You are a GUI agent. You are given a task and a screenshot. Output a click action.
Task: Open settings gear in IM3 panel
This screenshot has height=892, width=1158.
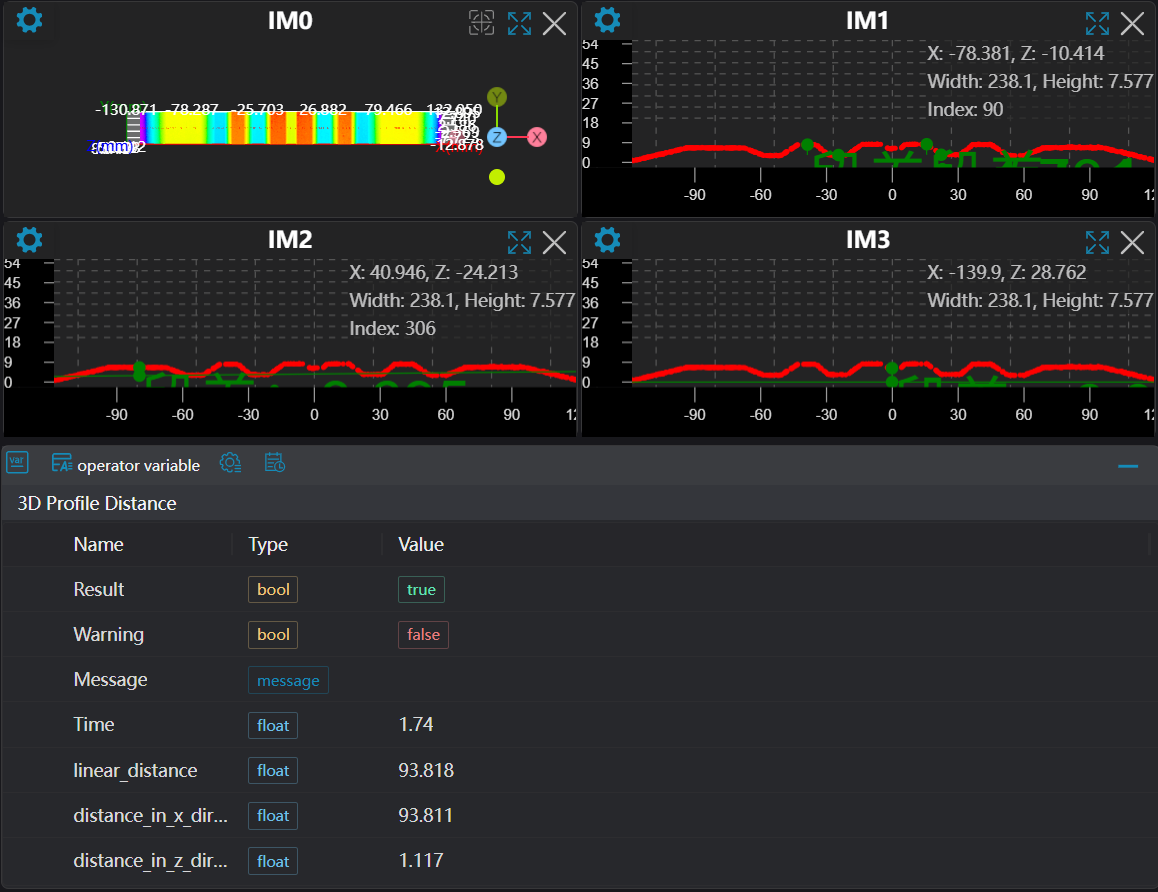[608, 240]
